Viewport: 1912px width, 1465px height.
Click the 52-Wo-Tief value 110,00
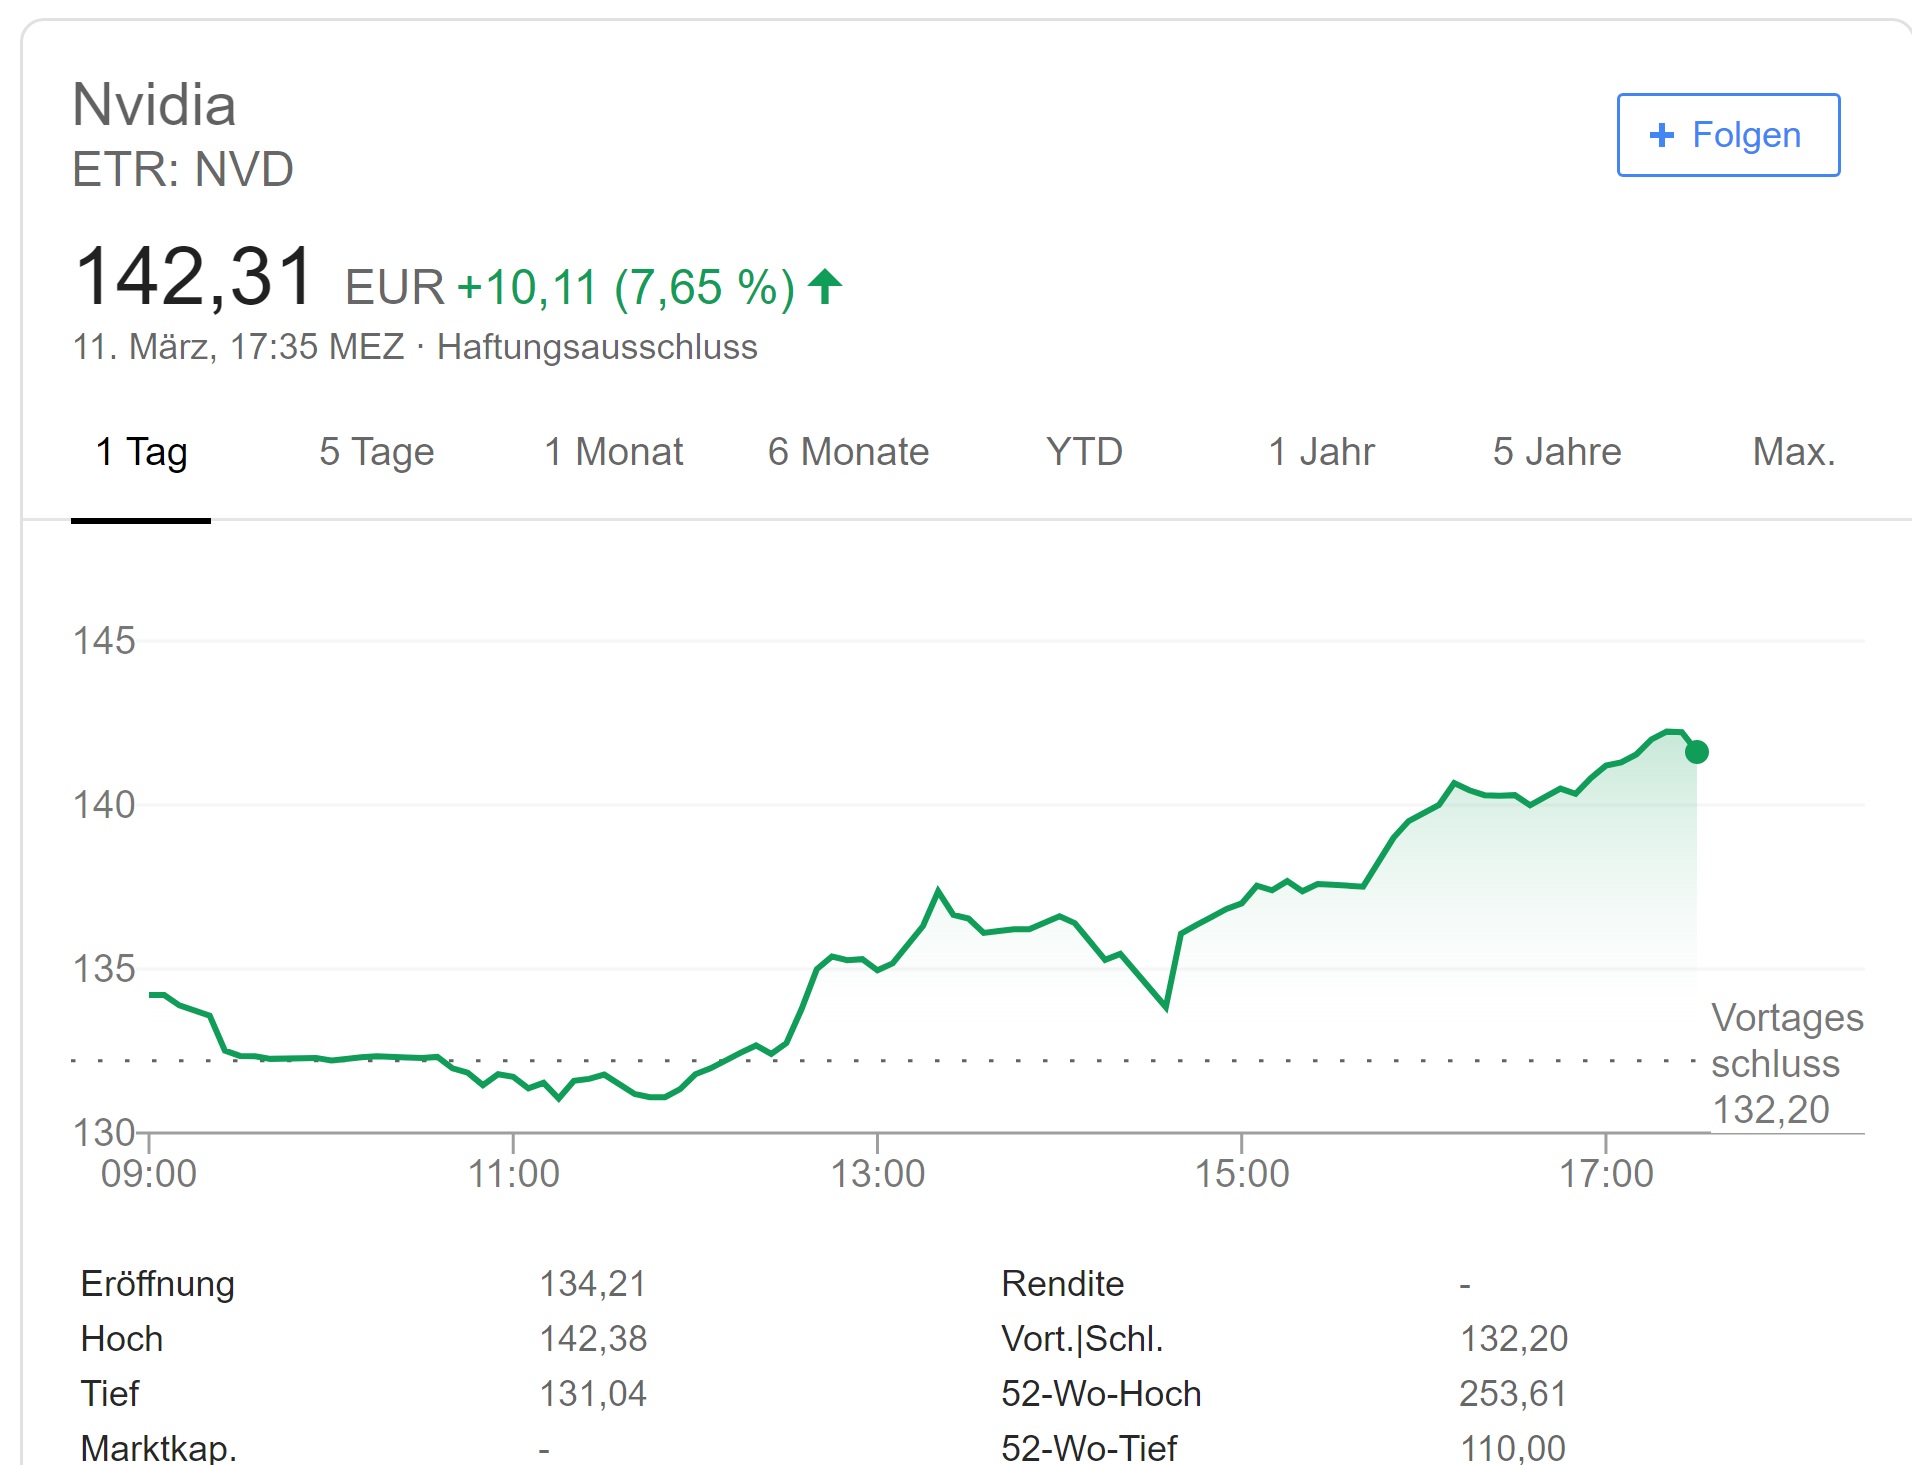pyautogui.click(x=1513, y=1448)
